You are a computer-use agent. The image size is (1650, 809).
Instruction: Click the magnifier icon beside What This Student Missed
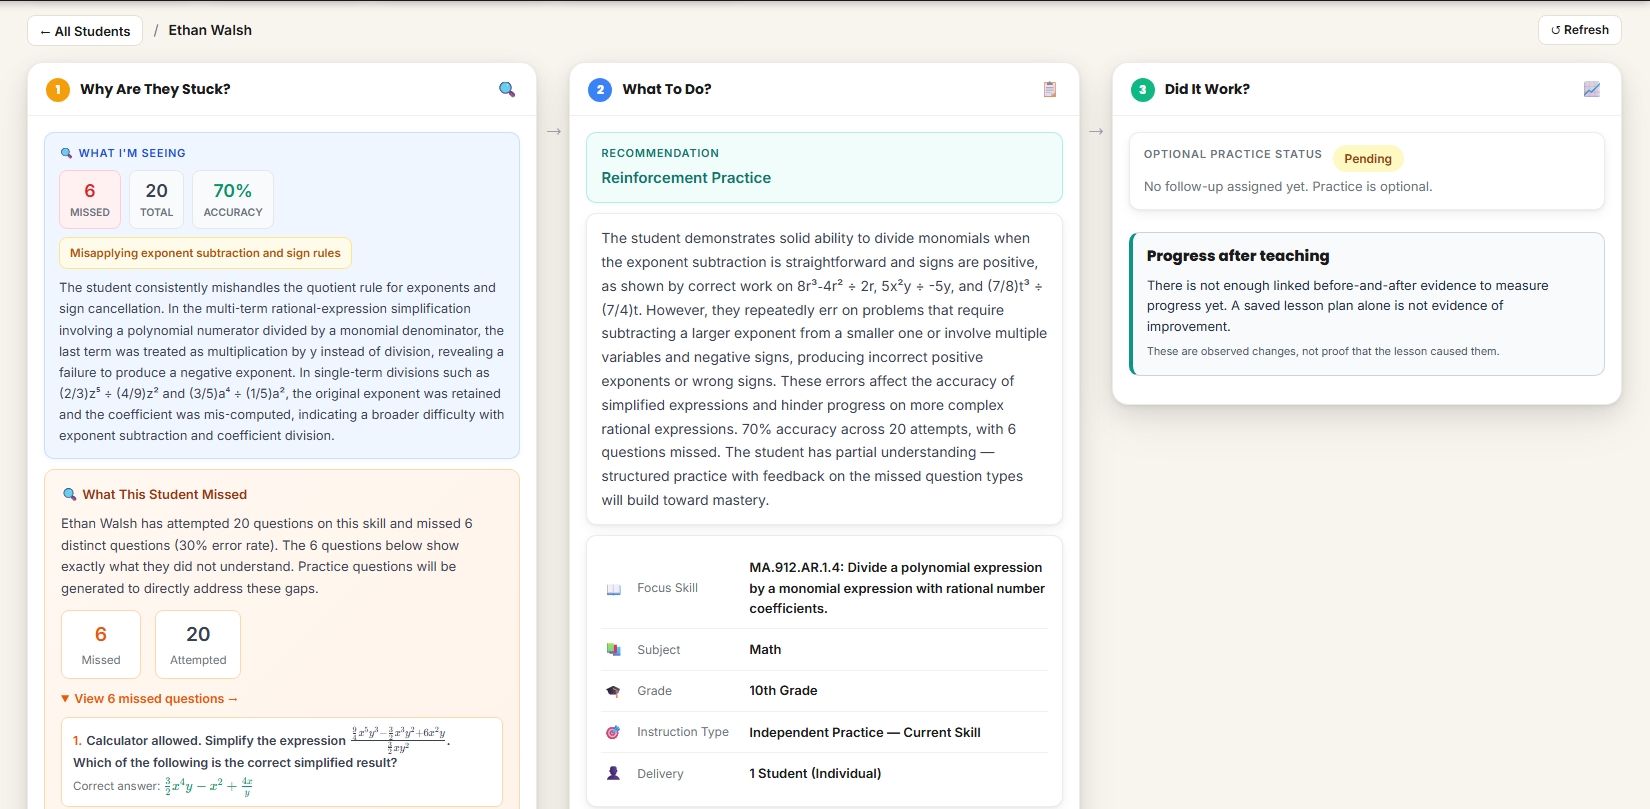(70, 494)
